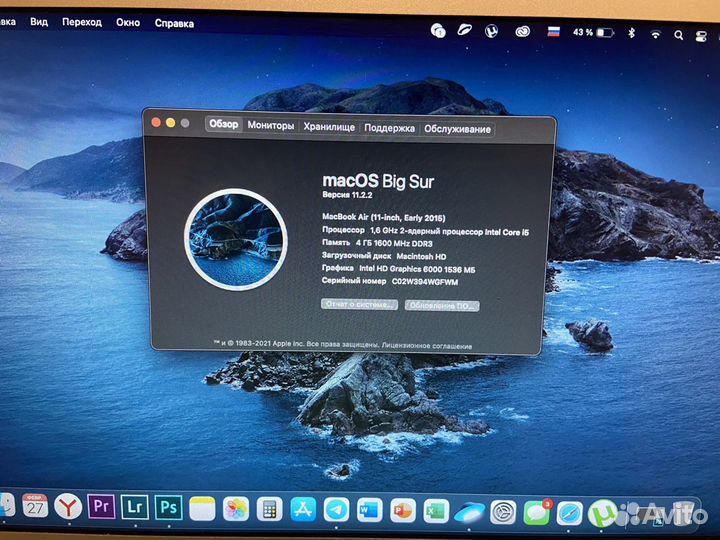Click the 4 ГБ 1600 MHz DDR3 text
This screenshot has width=720, height=540.
coord(394,243)
